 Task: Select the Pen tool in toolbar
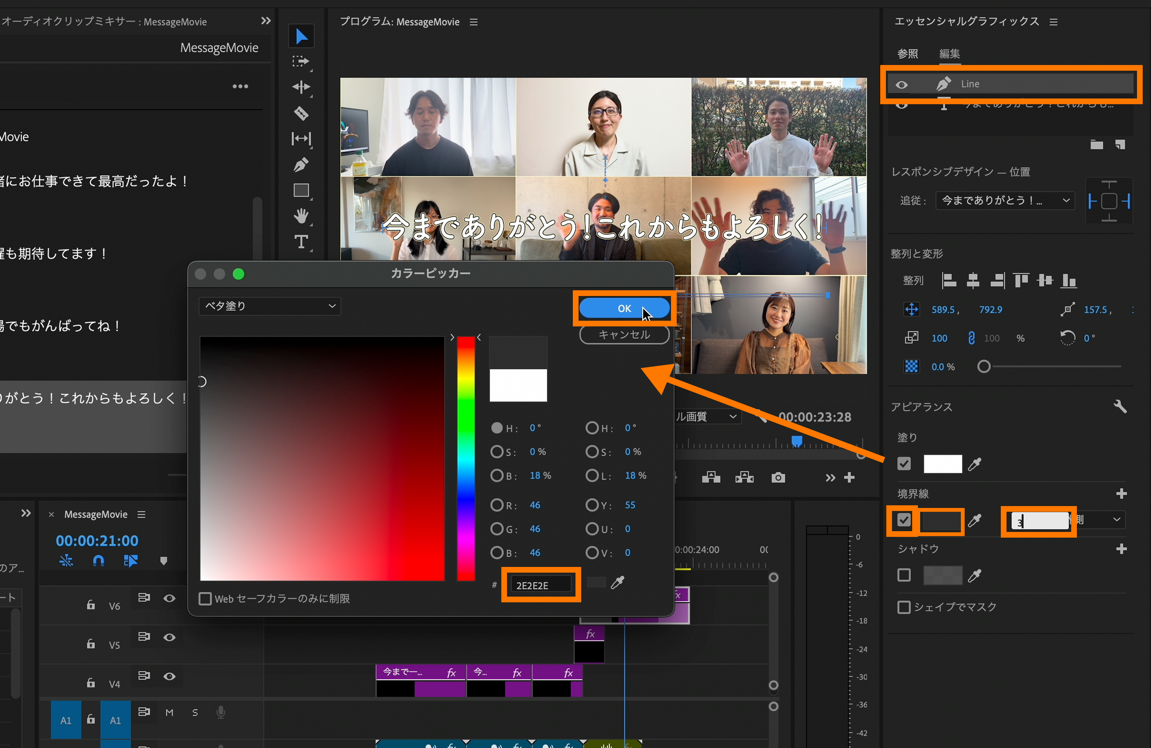click(301, 165)
